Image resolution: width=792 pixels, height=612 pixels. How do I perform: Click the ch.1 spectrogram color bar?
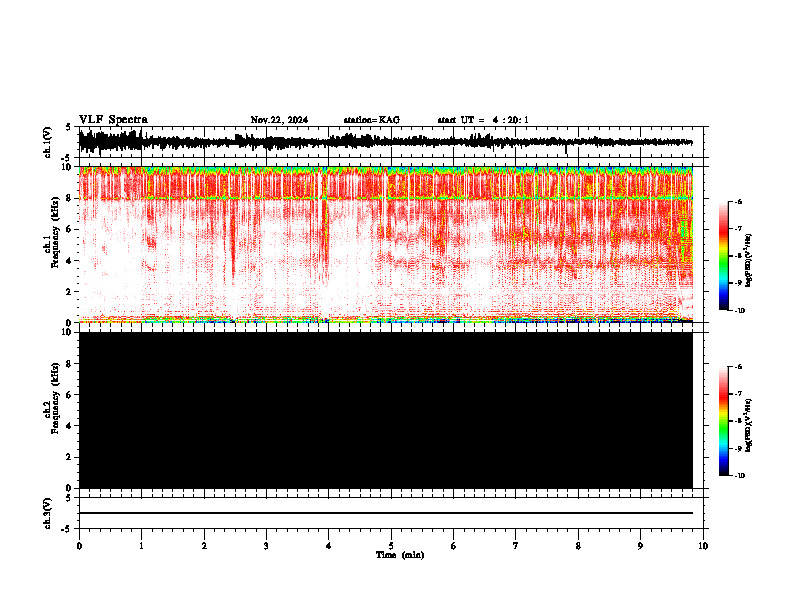coord(723,256)
